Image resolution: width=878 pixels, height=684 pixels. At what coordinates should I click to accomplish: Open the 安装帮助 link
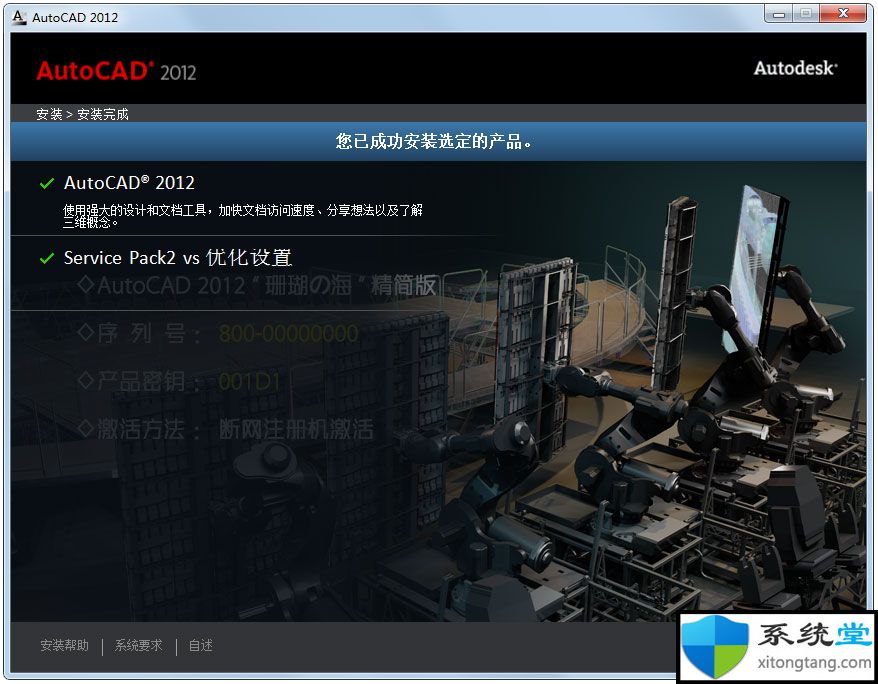64,645
